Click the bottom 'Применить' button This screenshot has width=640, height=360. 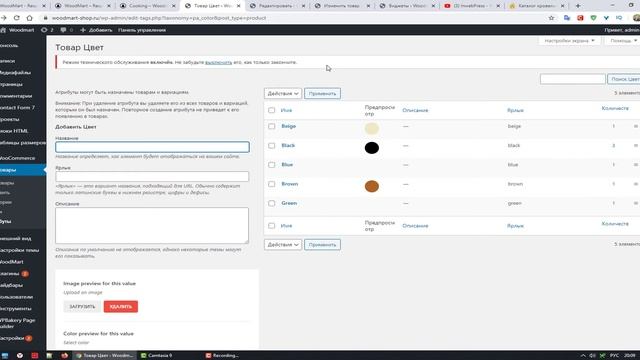click(x=322, y=244)
